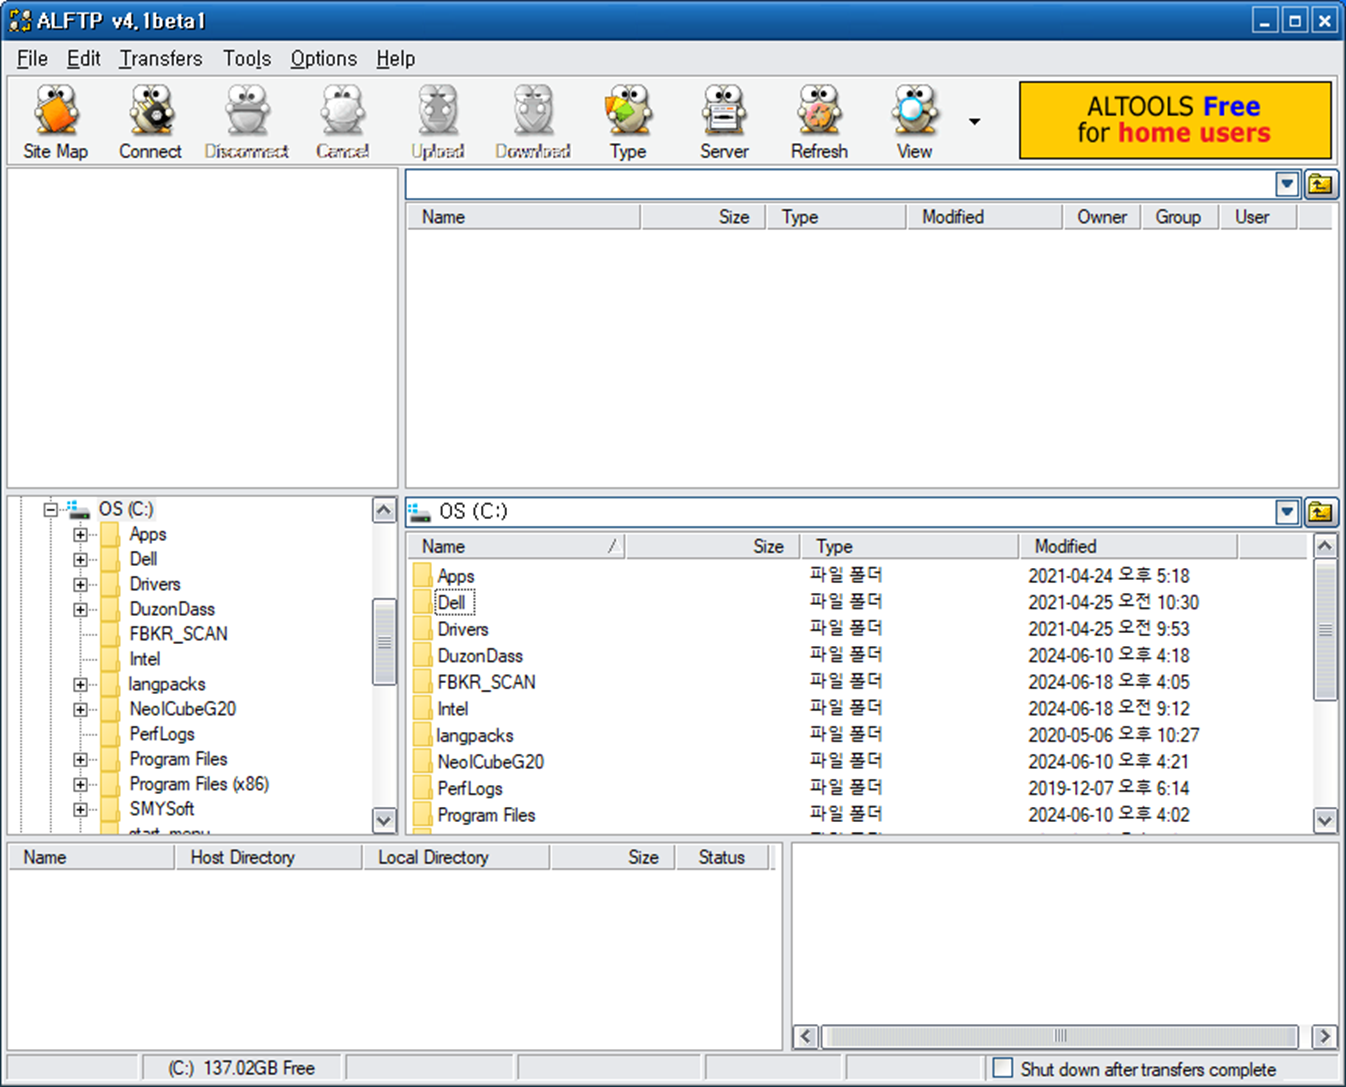Expand the DuzonDass folder in the tree

click(x=80, y=609)
